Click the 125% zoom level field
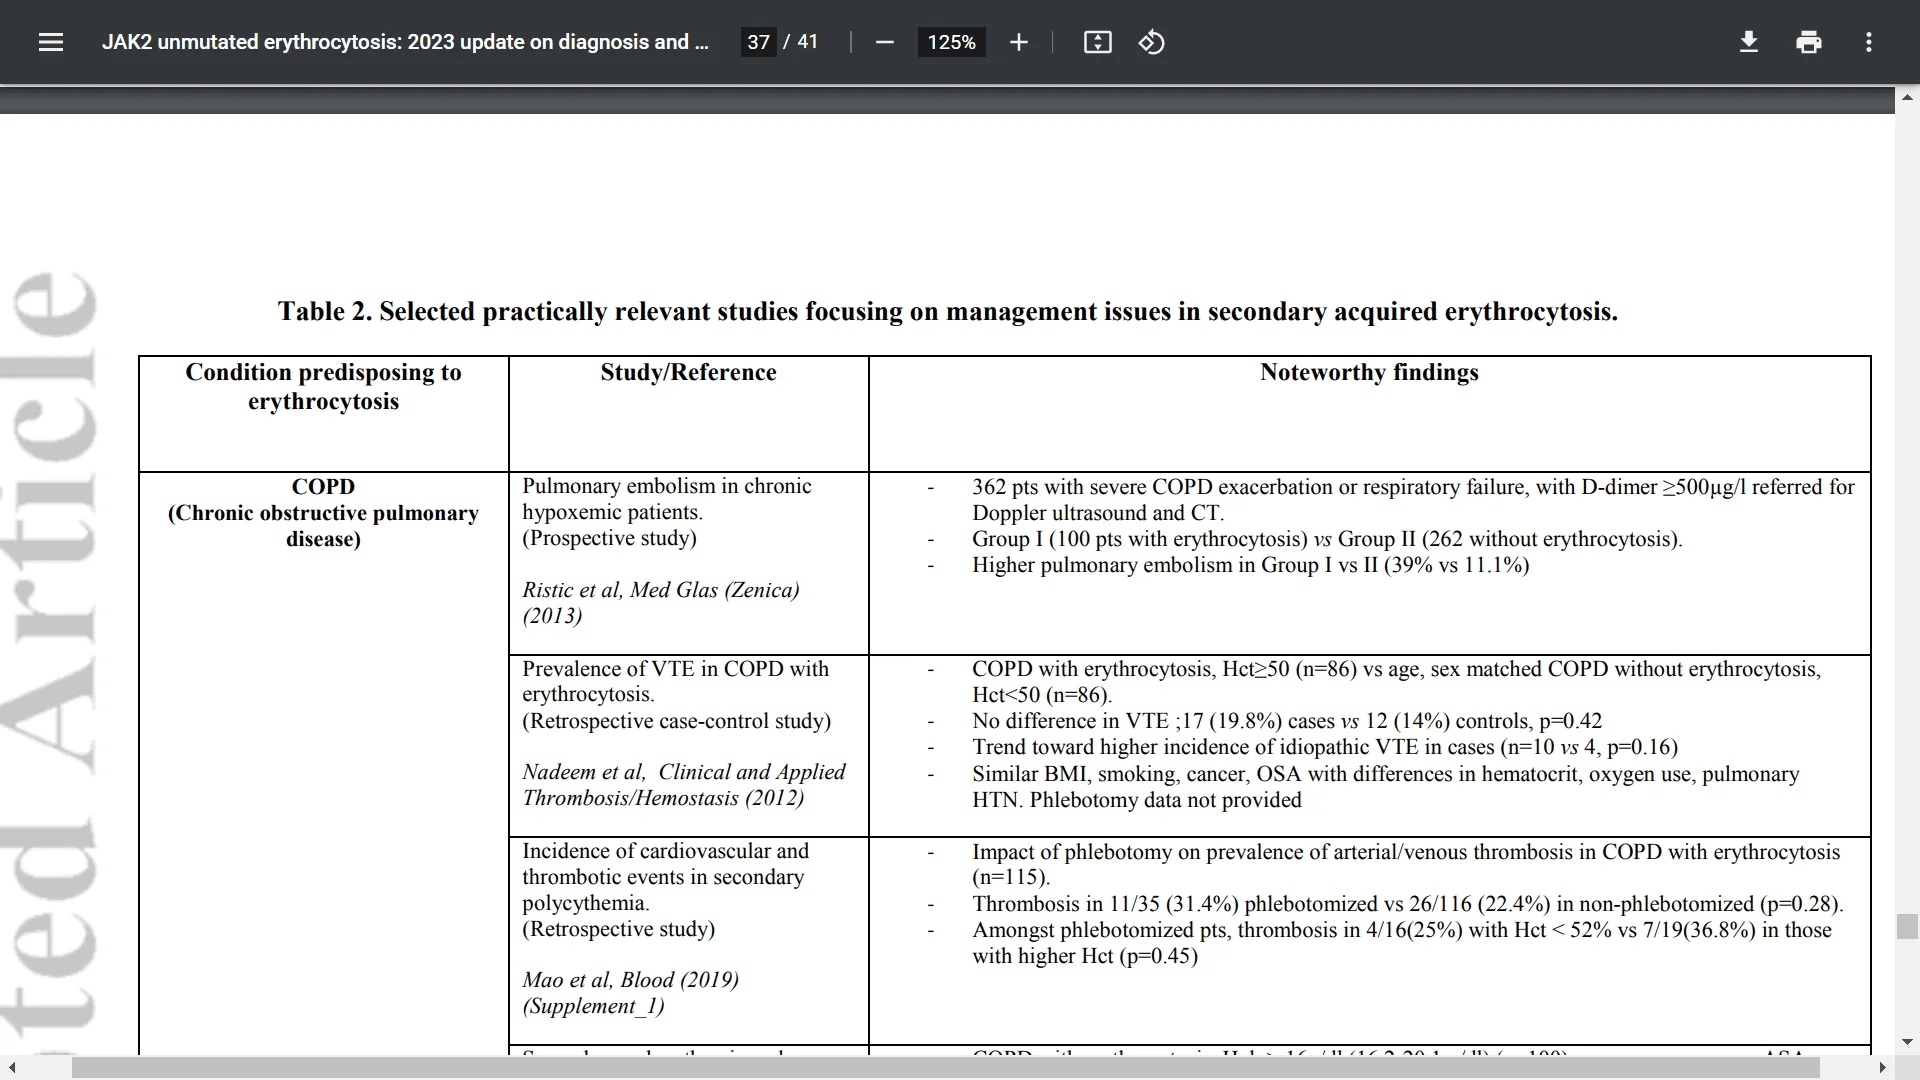Image resolution: width=1920 pixels, height=1080 pixels. pos(951,42)
